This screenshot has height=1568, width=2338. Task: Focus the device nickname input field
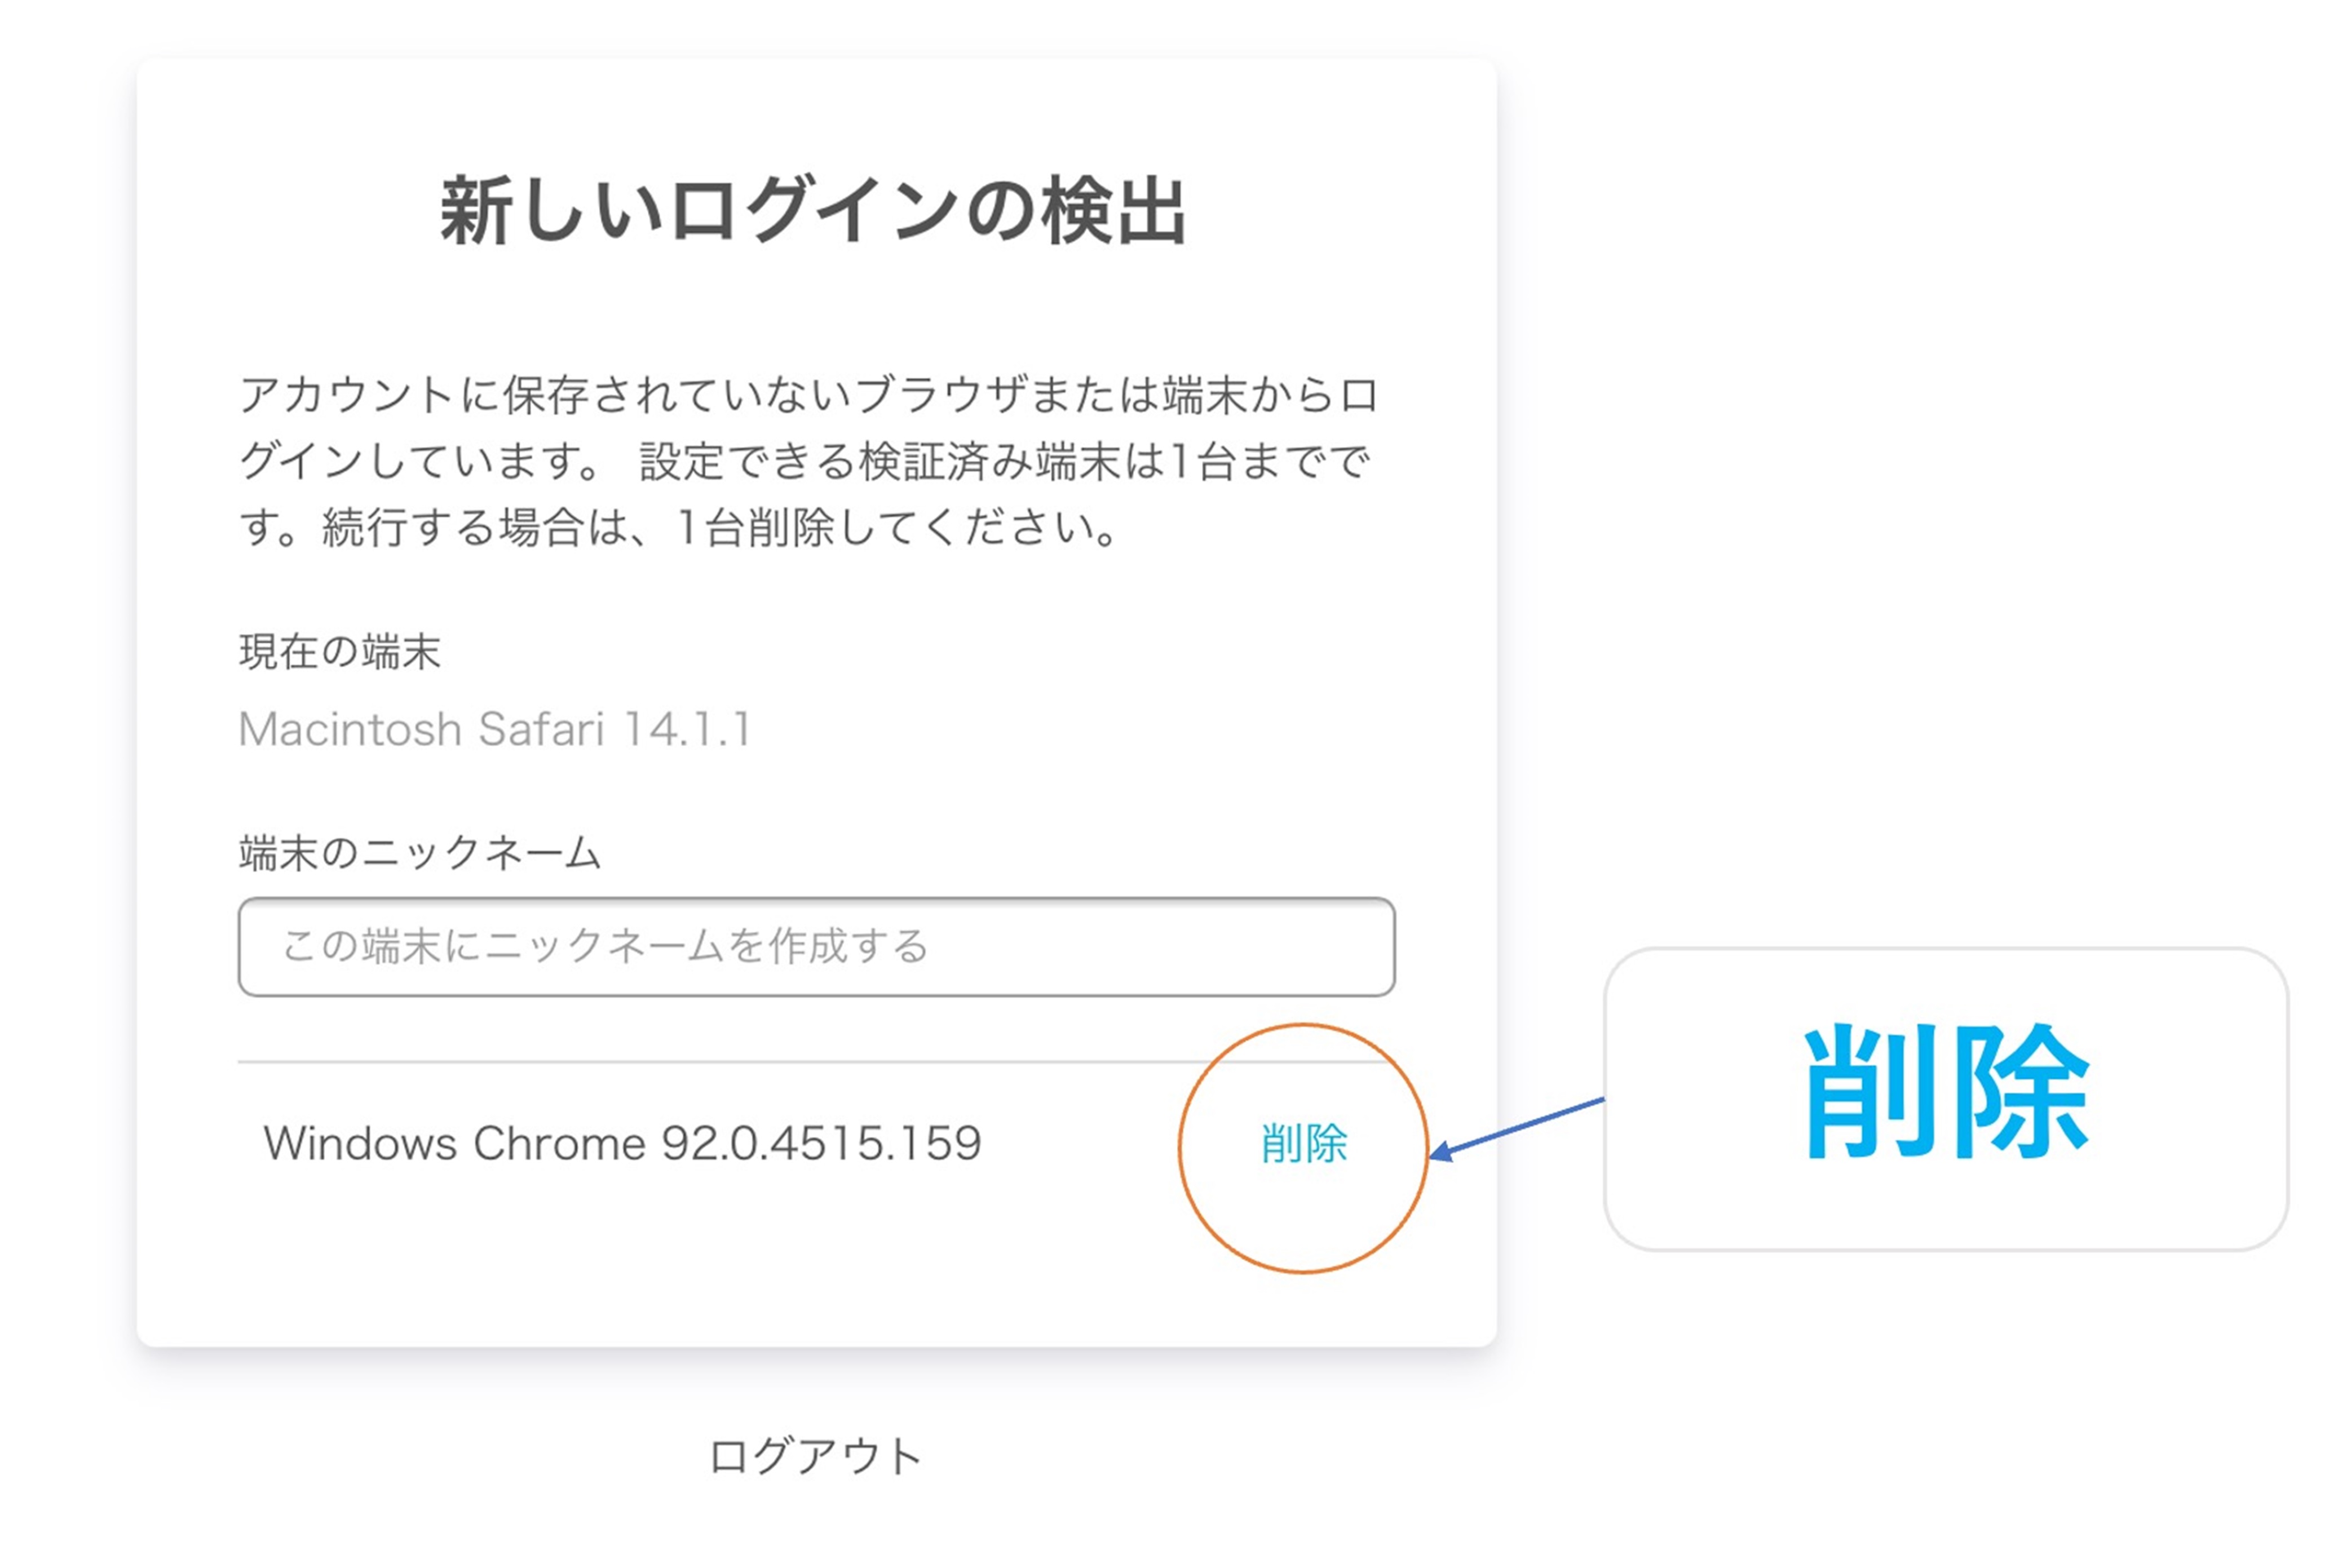816,947
